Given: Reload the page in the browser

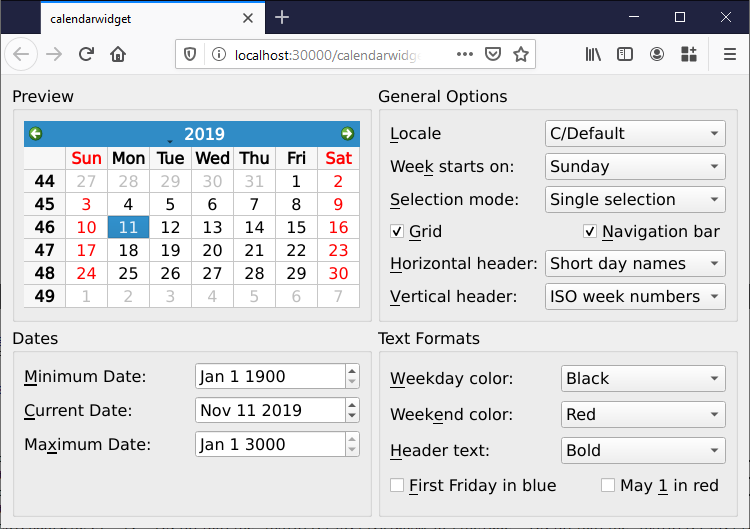Looking at the screenshot, I should [x=87, y=55].
